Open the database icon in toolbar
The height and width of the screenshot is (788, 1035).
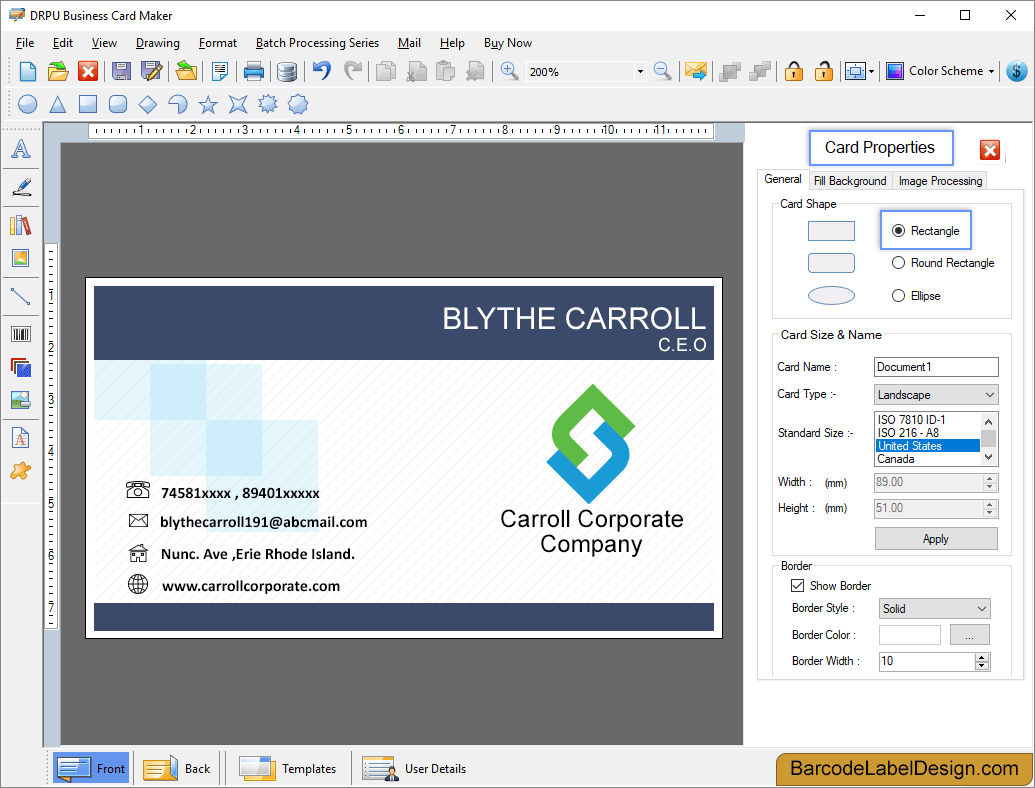[286, 71]
